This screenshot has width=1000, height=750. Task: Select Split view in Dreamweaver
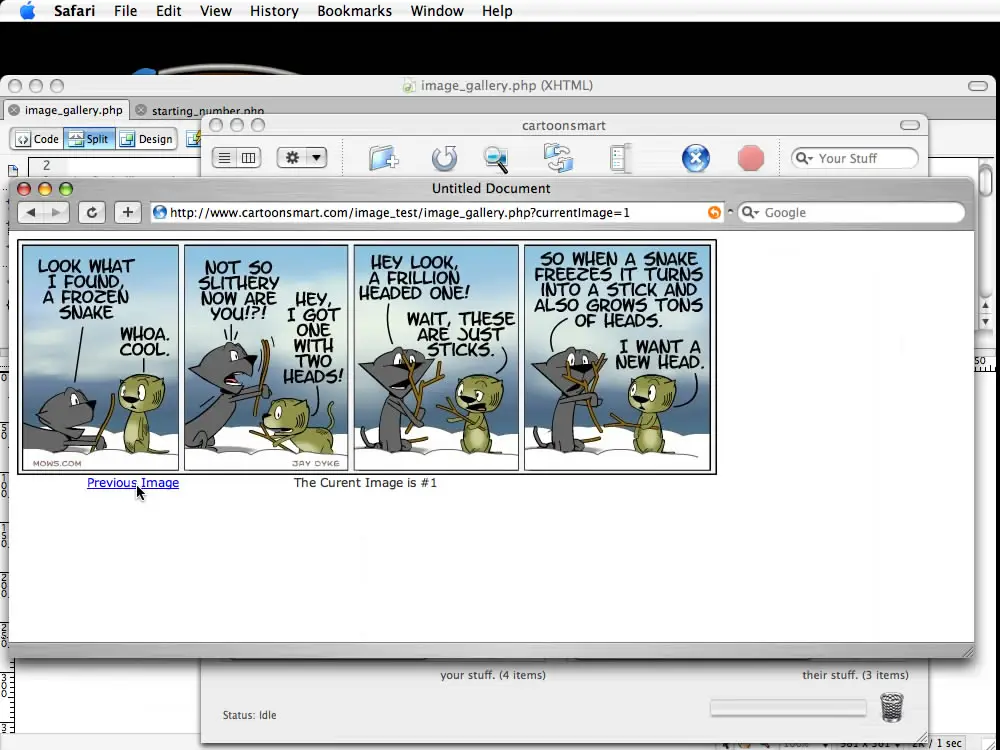pos(89,139)
